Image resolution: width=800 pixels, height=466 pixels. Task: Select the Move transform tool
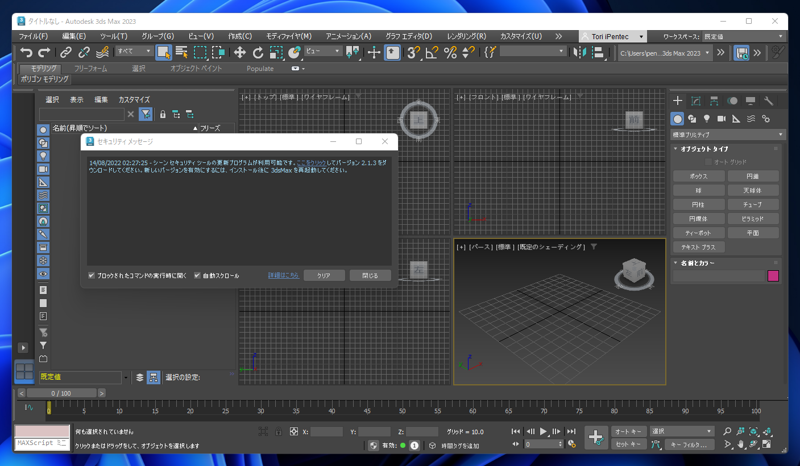(x=240, y=53)
